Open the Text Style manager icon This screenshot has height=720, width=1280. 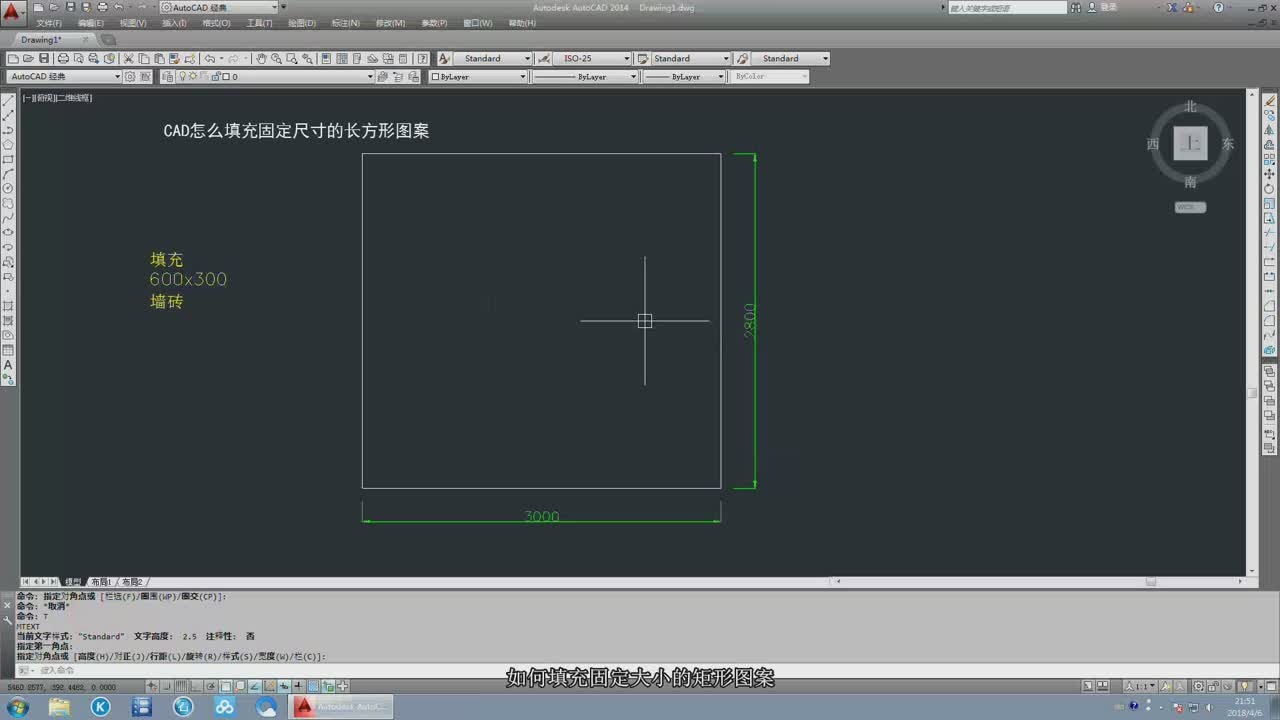(444, 58)
